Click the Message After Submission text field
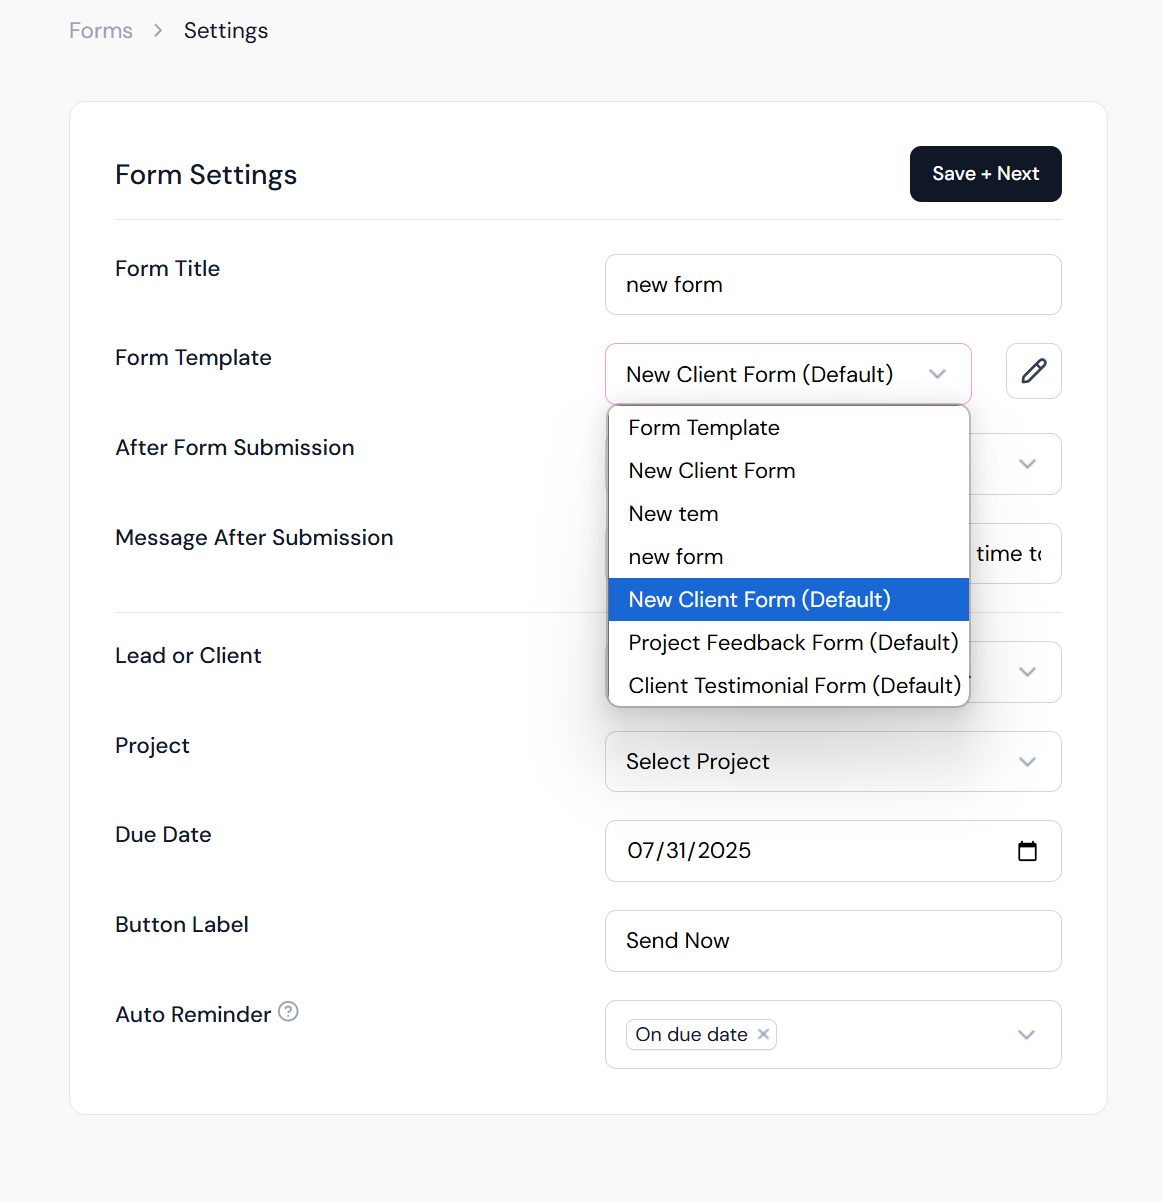The width and height of the screenshot is (1163, 1202). [1015, 554]
